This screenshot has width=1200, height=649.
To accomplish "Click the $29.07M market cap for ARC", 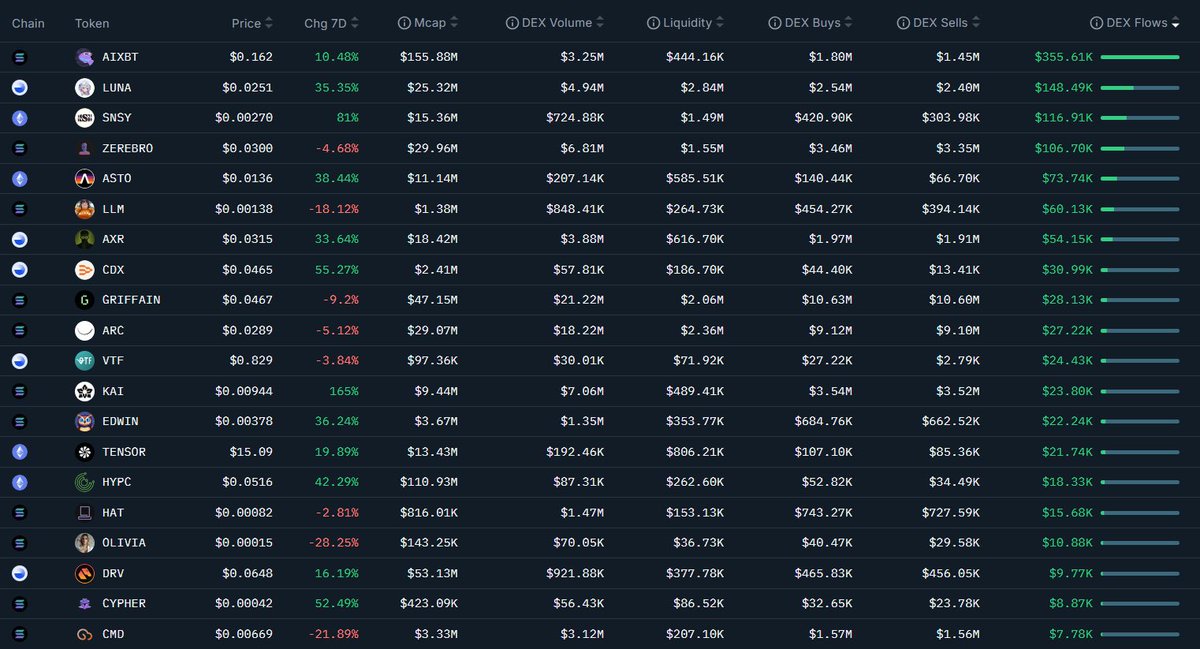I will click(x=432, y=331).
